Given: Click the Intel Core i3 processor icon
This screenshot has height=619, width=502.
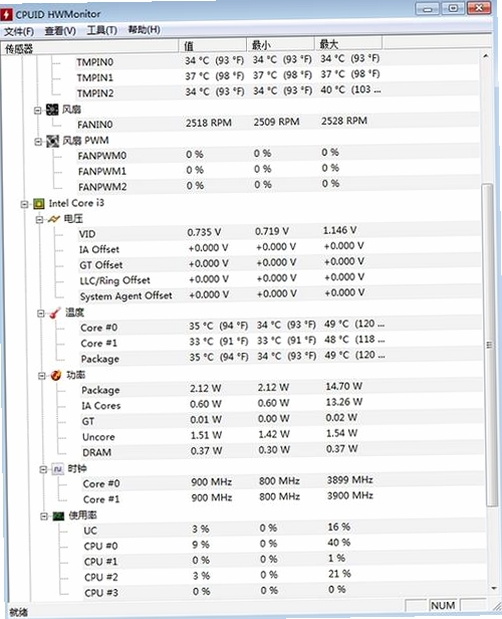Looking at the screenshot, I should (39, 204).
